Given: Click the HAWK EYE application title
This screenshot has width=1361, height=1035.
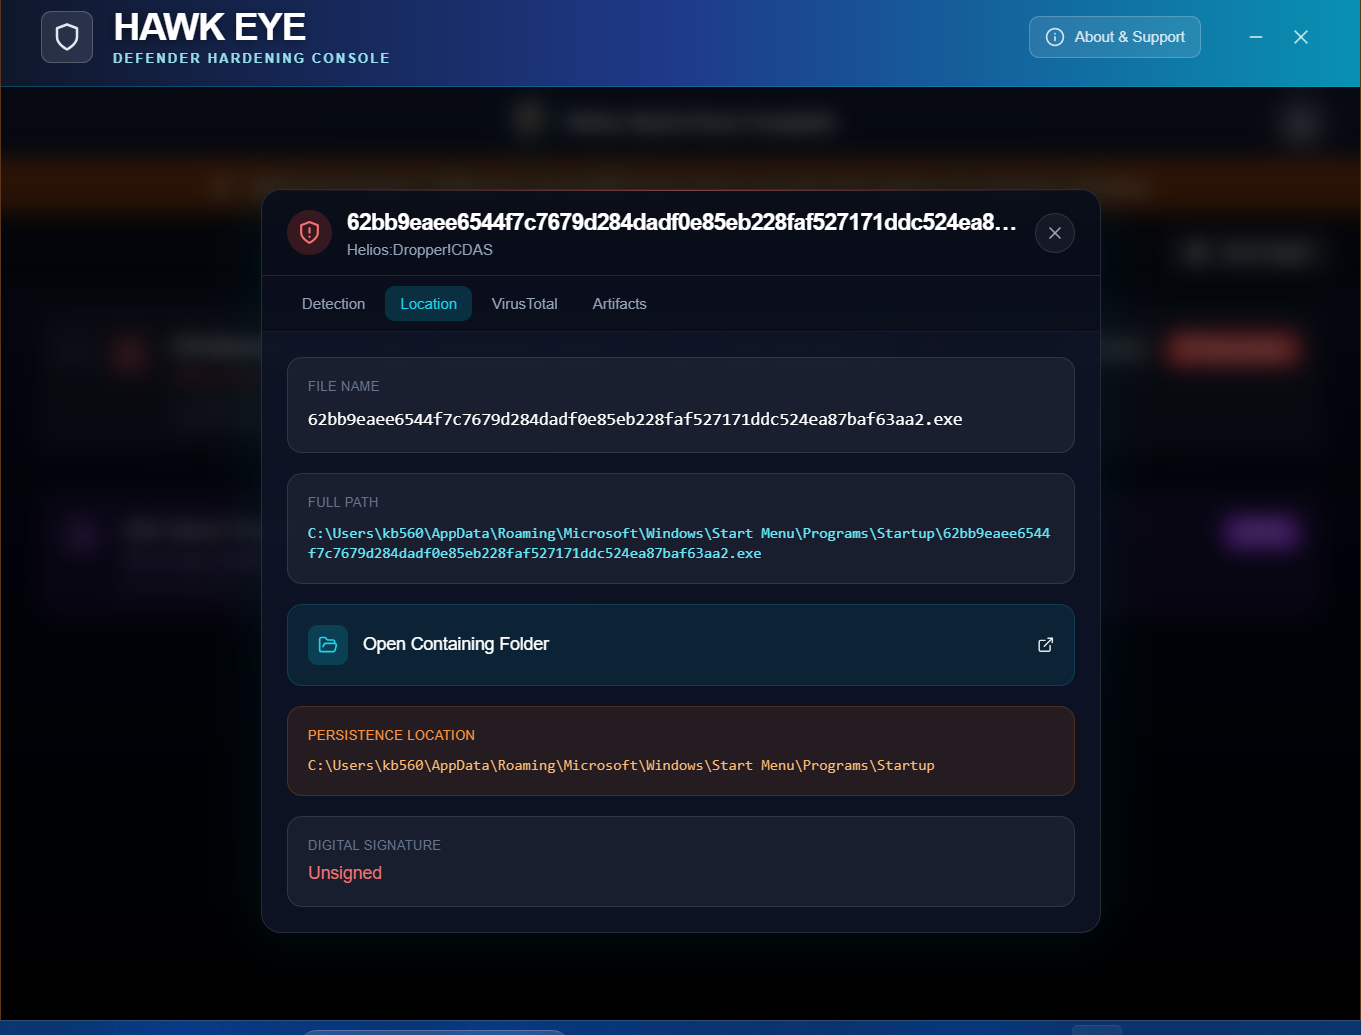Looking at the screenshot, I should tap(210, 27).
